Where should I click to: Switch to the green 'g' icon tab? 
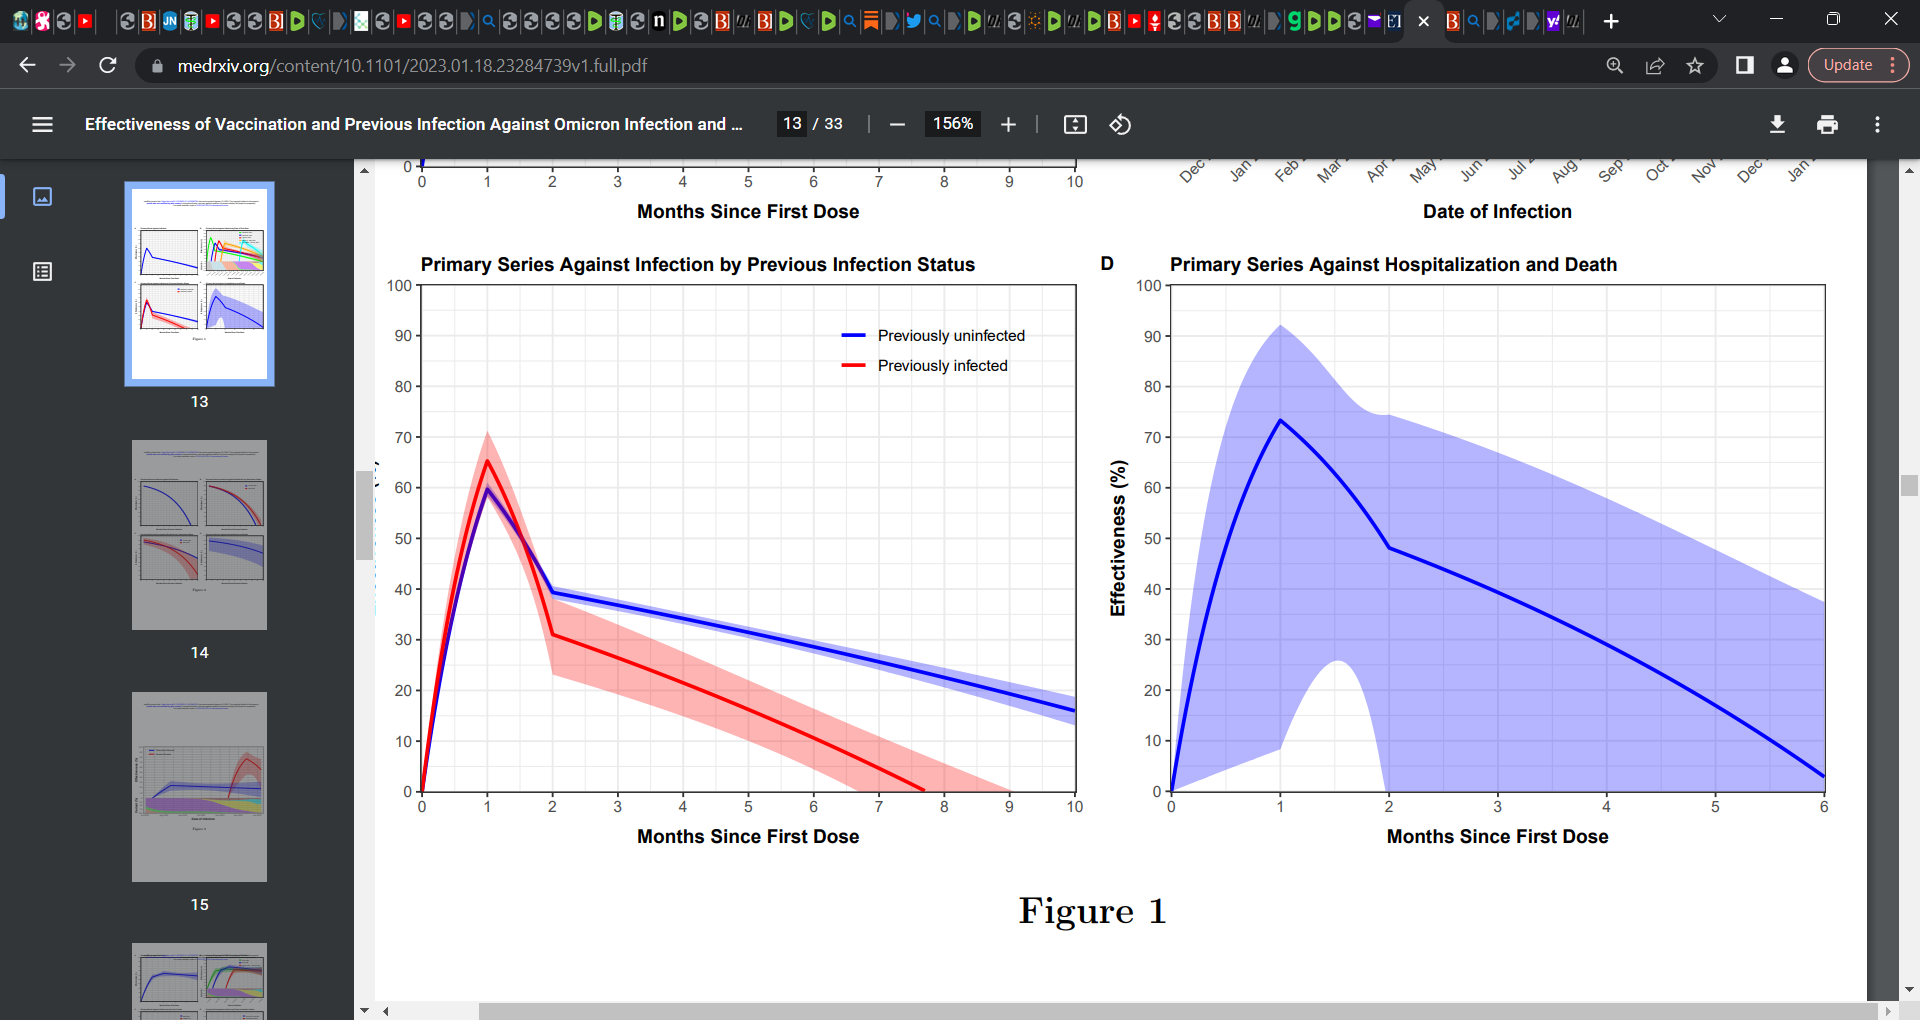click(1294, 21)
